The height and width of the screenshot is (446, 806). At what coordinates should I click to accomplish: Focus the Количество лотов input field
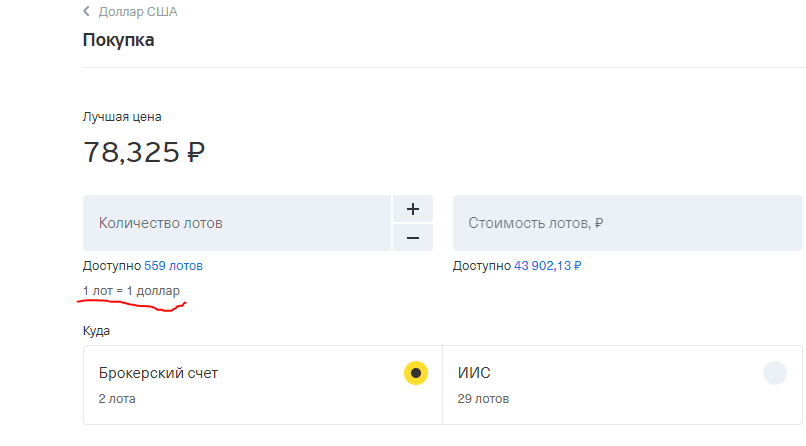pyautogui.click(x=236, y=223)
